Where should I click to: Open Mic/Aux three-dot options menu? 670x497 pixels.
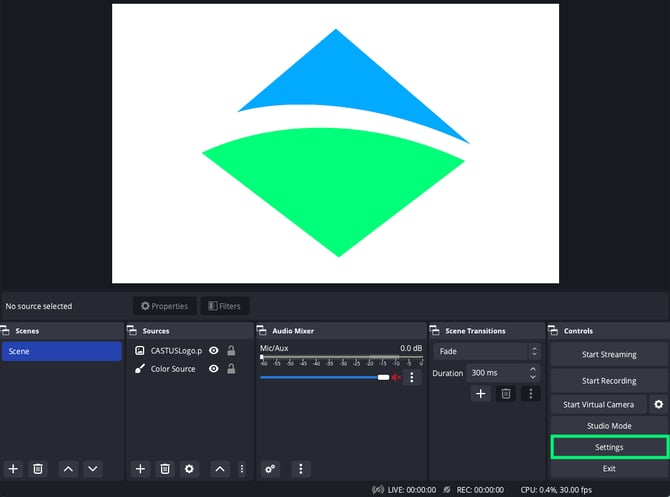click(411, 377)
